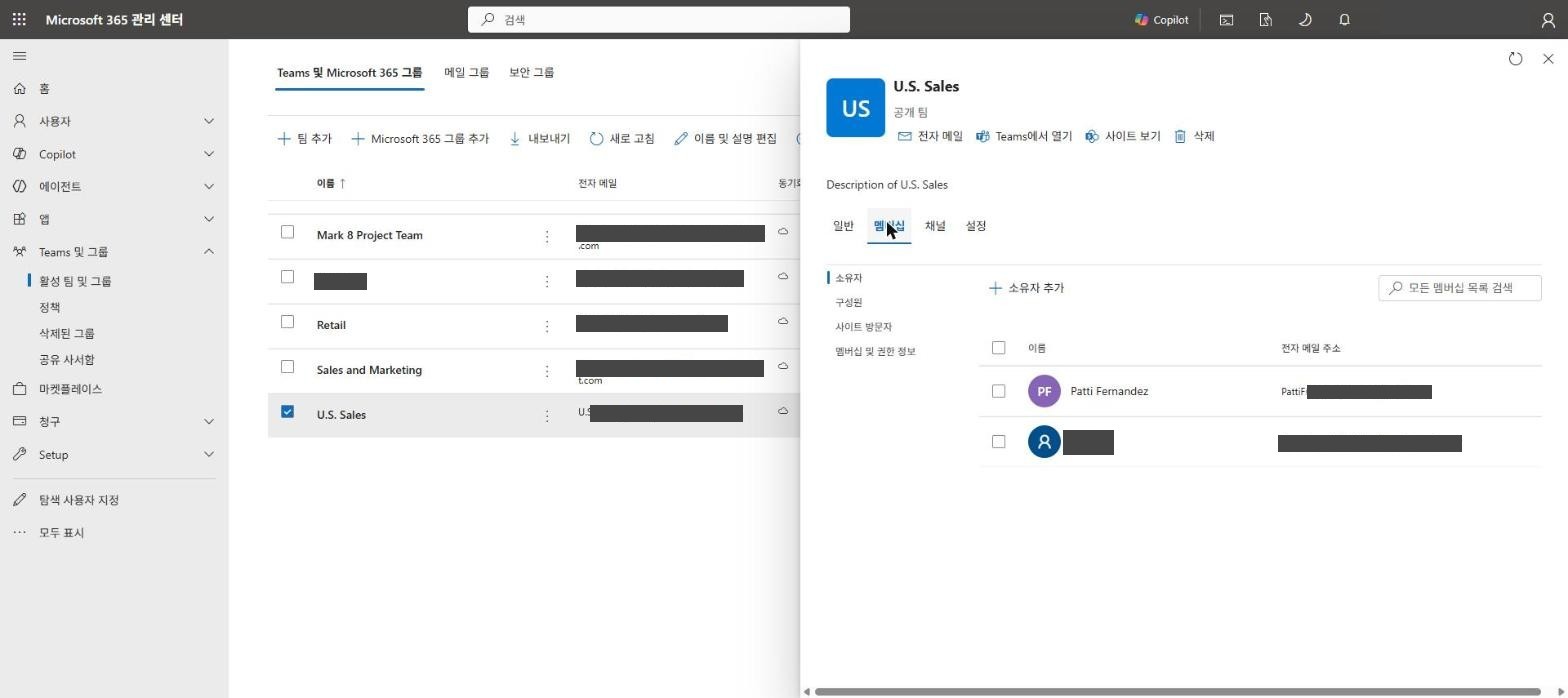This screenshot has height=698, width=1568.
Task: Switch to the 일반 tab
Action: pos(843,226)
